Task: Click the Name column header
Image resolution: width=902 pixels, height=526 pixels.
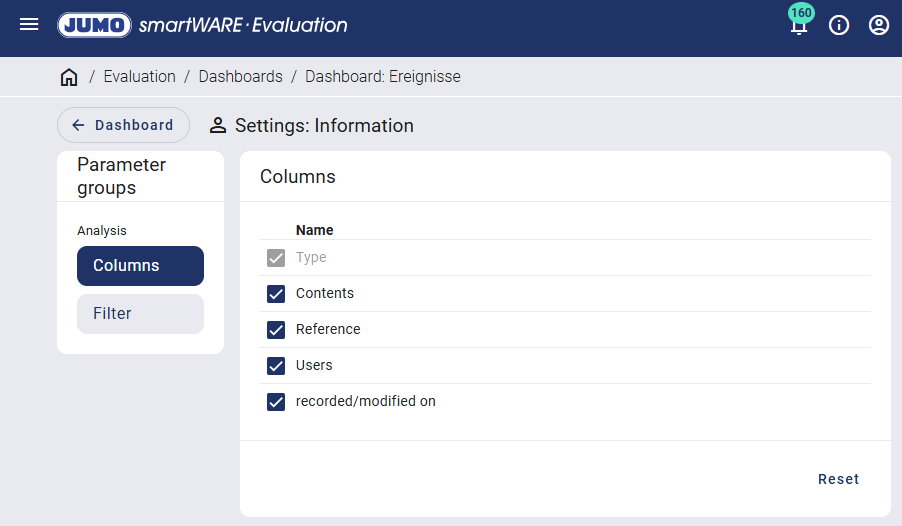Action: pyautogui.click(x=314, y=230)
